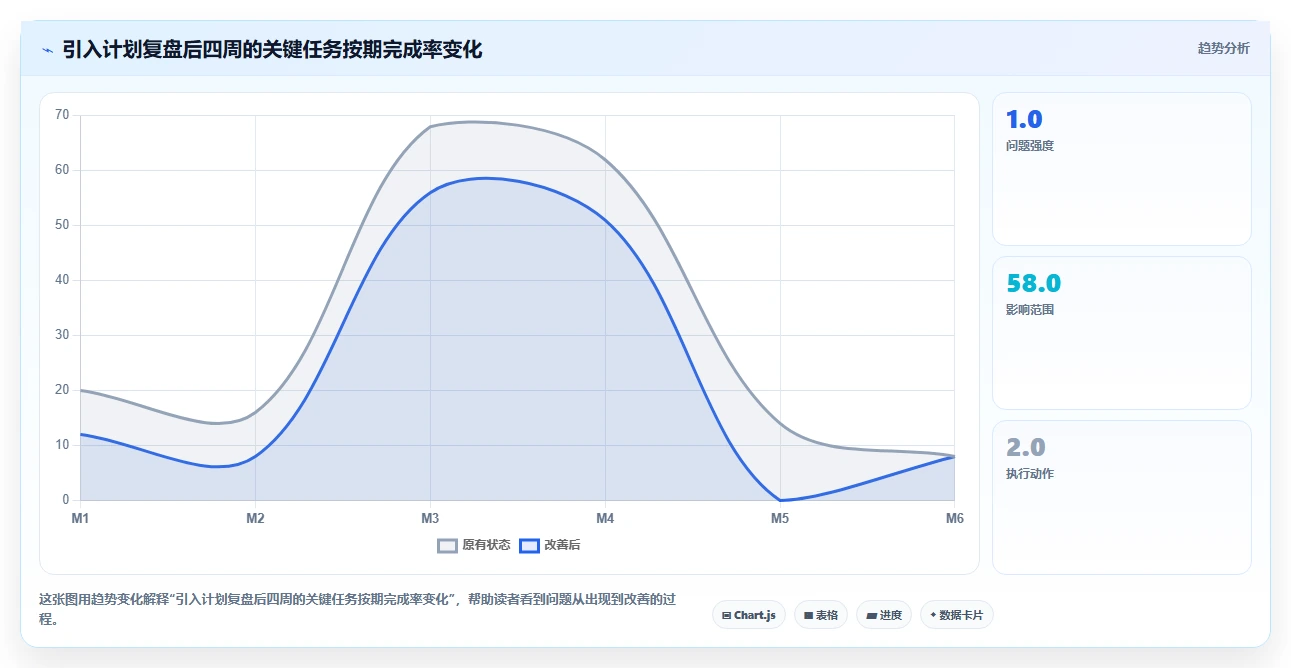1291x668 pixels.
Task: Click the icon inside the 表格 chip
Action: (809, 616)
